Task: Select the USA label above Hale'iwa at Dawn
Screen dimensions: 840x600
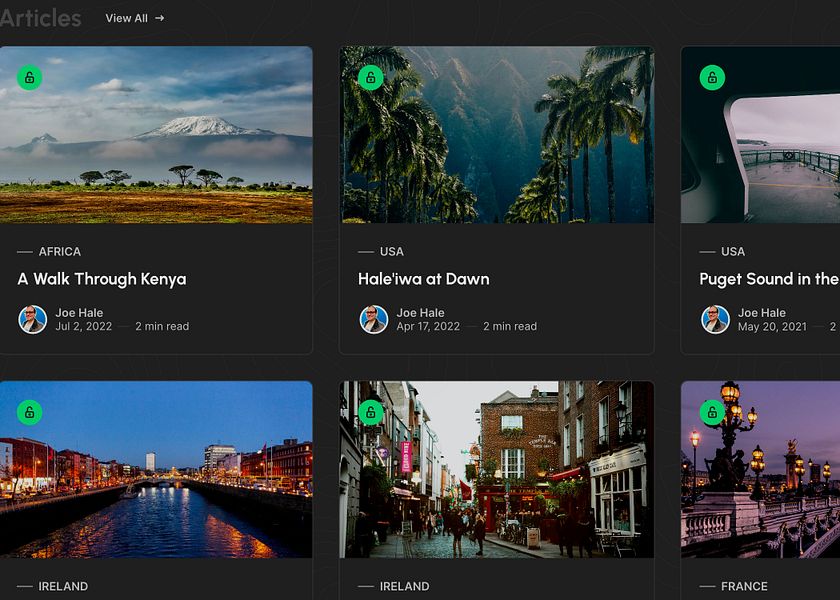Action: point(392,252)
